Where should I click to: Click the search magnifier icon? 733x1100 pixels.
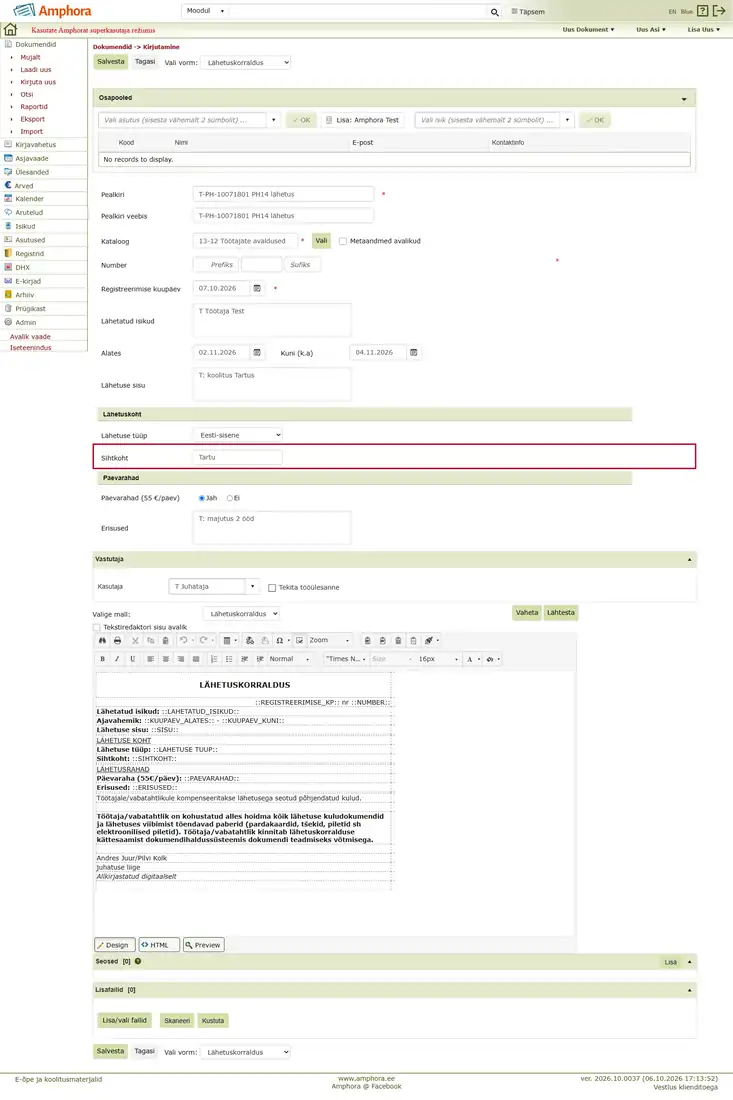click(495, 12)
